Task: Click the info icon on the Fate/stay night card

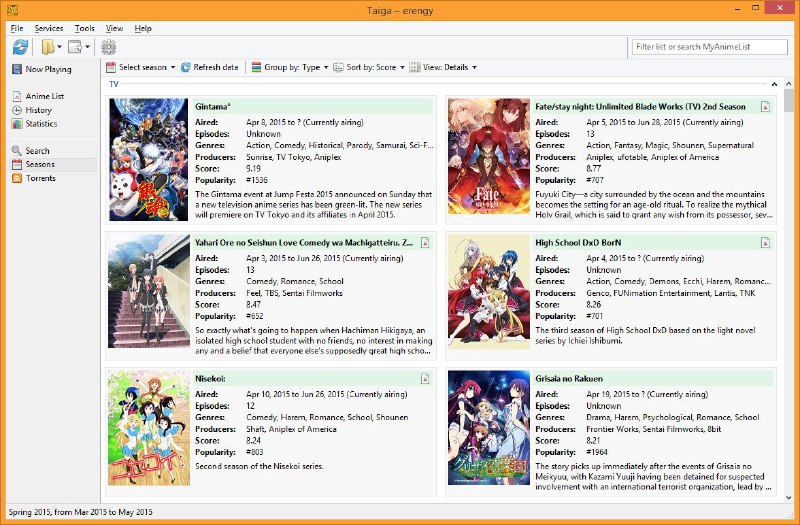Action: pos(765,106)
